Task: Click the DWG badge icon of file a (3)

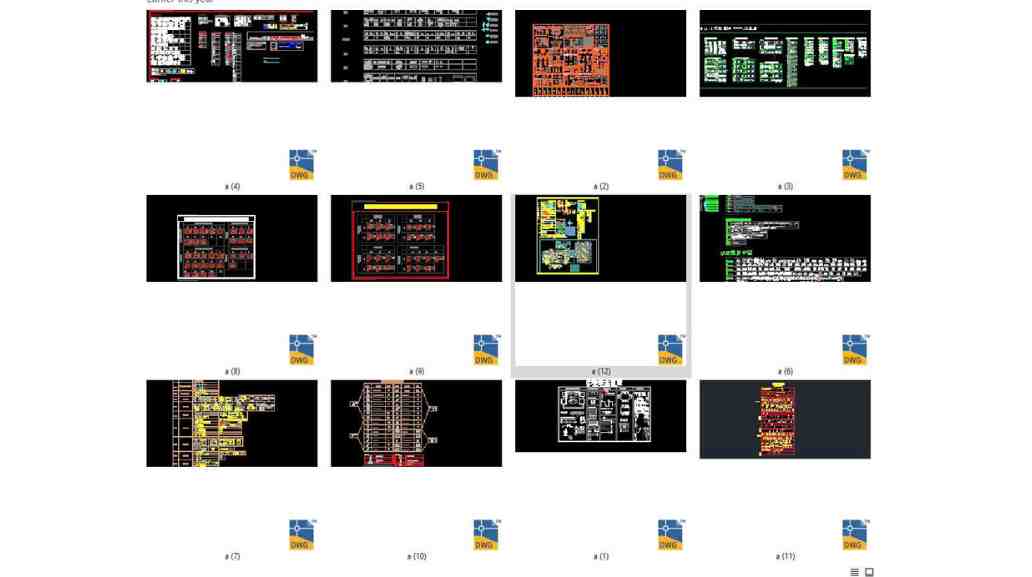Action: click(854, 165)
